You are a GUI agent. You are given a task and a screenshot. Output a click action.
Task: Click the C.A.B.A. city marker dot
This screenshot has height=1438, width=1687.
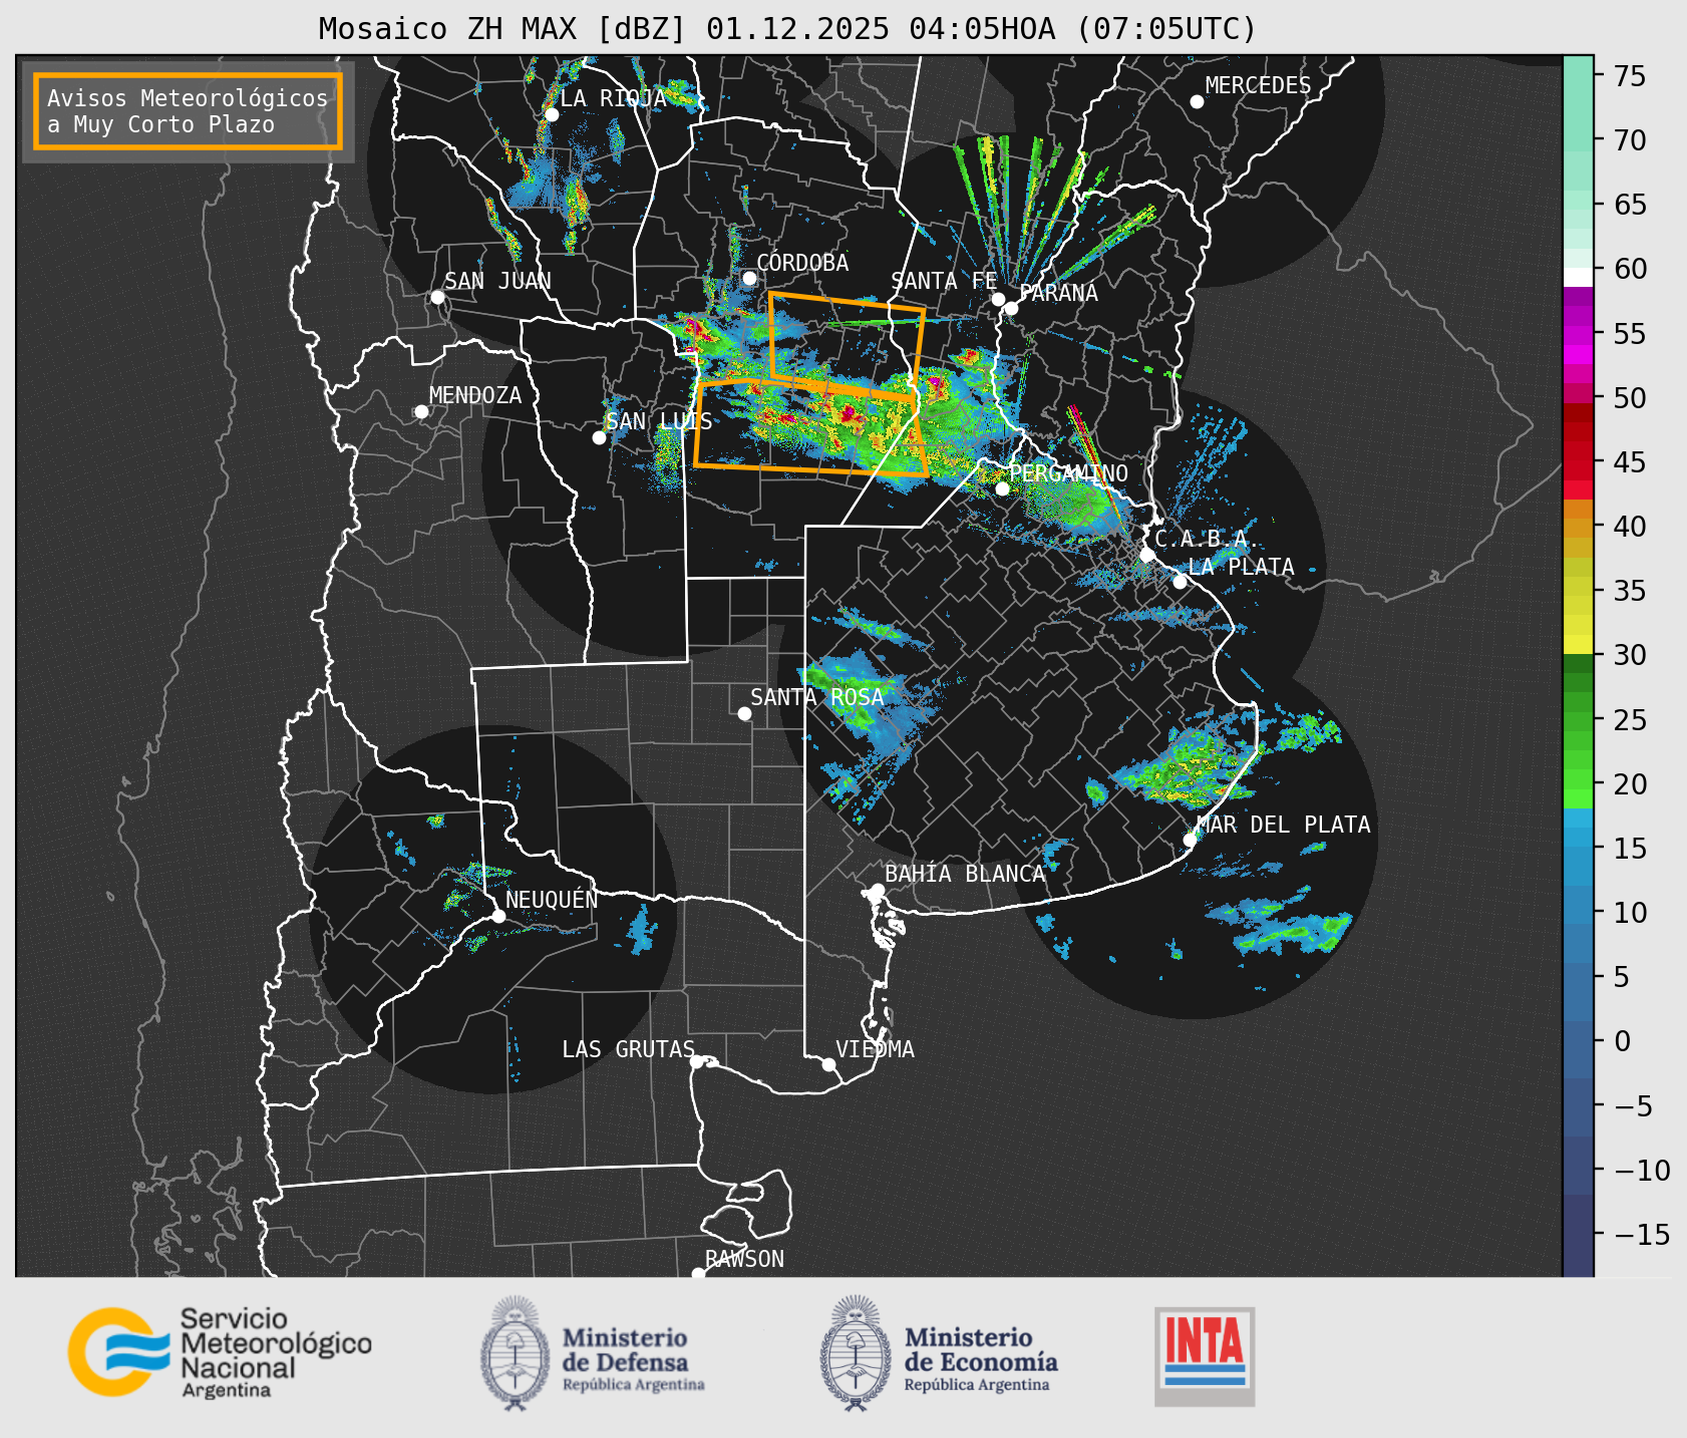pyautogui.click(x=1147, y=555)
